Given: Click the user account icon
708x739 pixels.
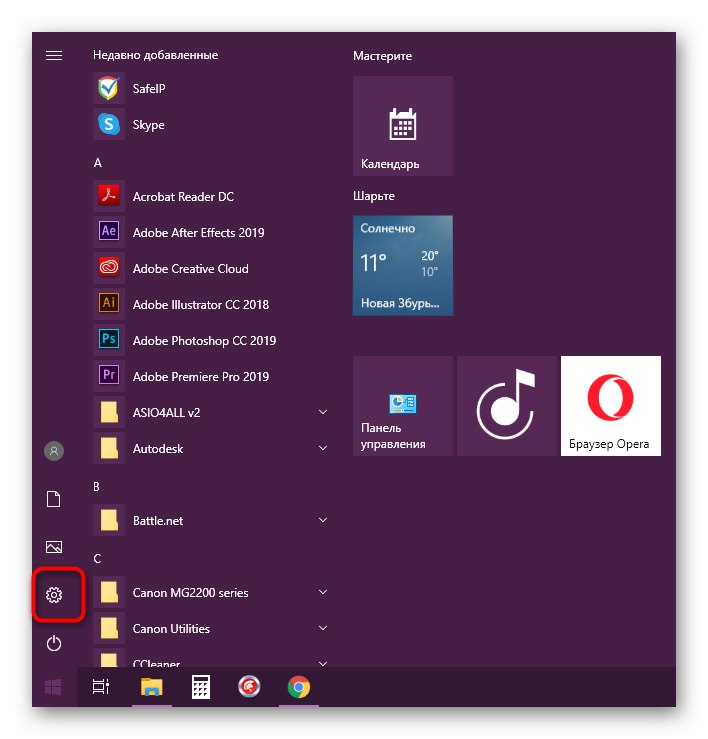Looking at the screenshot, I should point(54,451).
